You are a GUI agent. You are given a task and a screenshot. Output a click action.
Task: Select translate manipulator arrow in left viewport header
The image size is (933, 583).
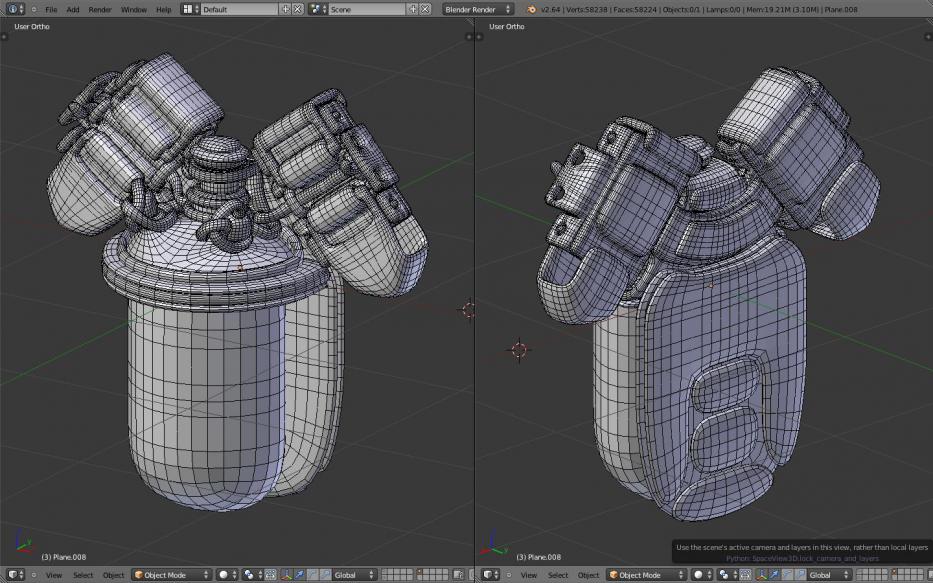click(x=300, y=575)
